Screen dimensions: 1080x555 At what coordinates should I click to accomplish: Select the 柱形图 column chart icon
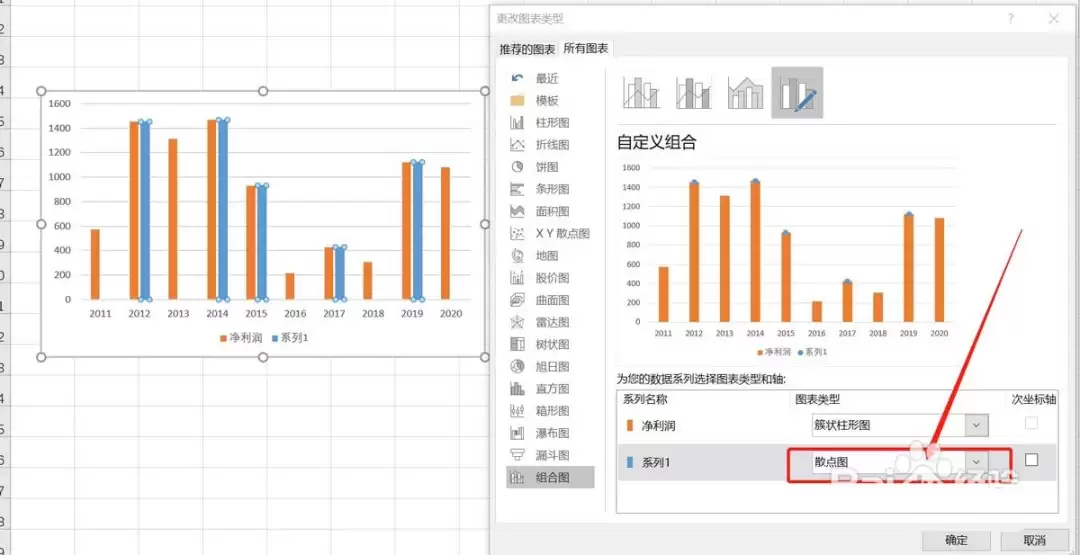(517, 123)
